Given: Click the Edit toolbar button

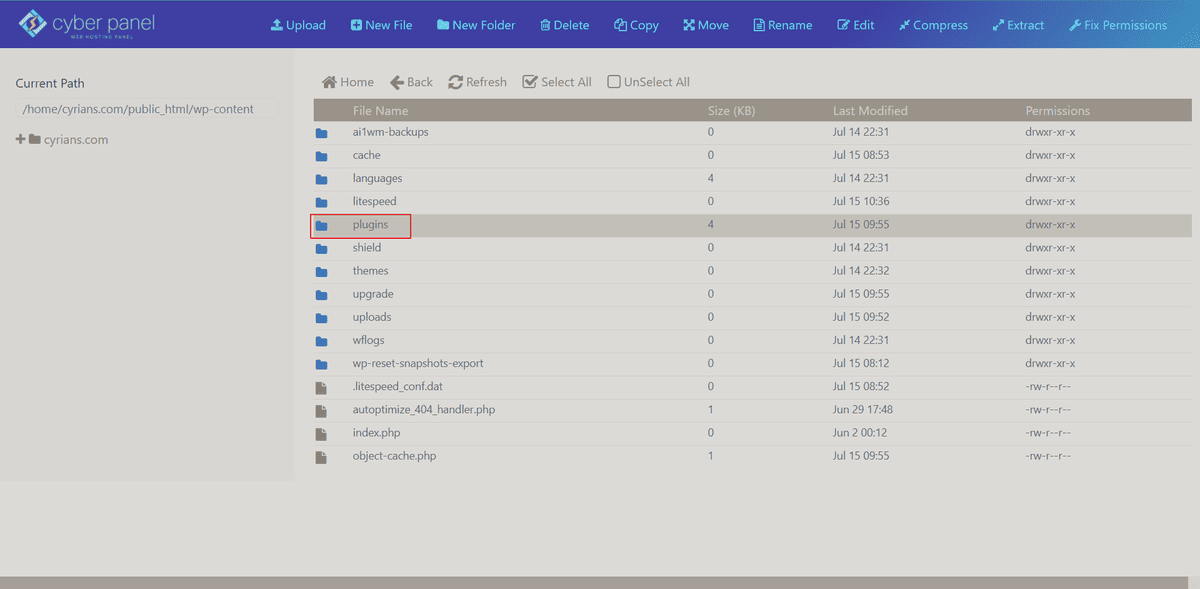Looking at the screenshot, I should click(855, 25).
